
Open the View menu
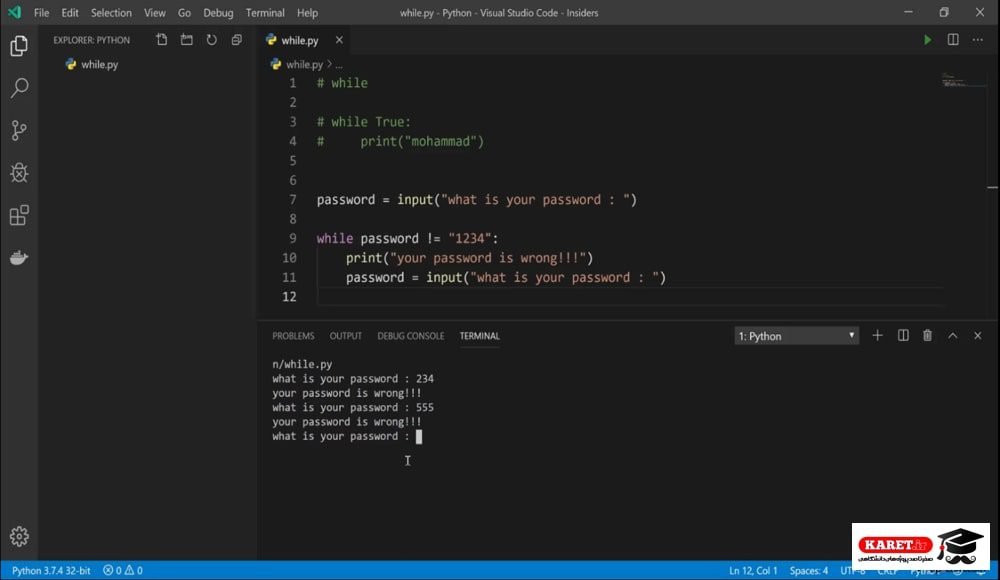click(x=154, y=13)
